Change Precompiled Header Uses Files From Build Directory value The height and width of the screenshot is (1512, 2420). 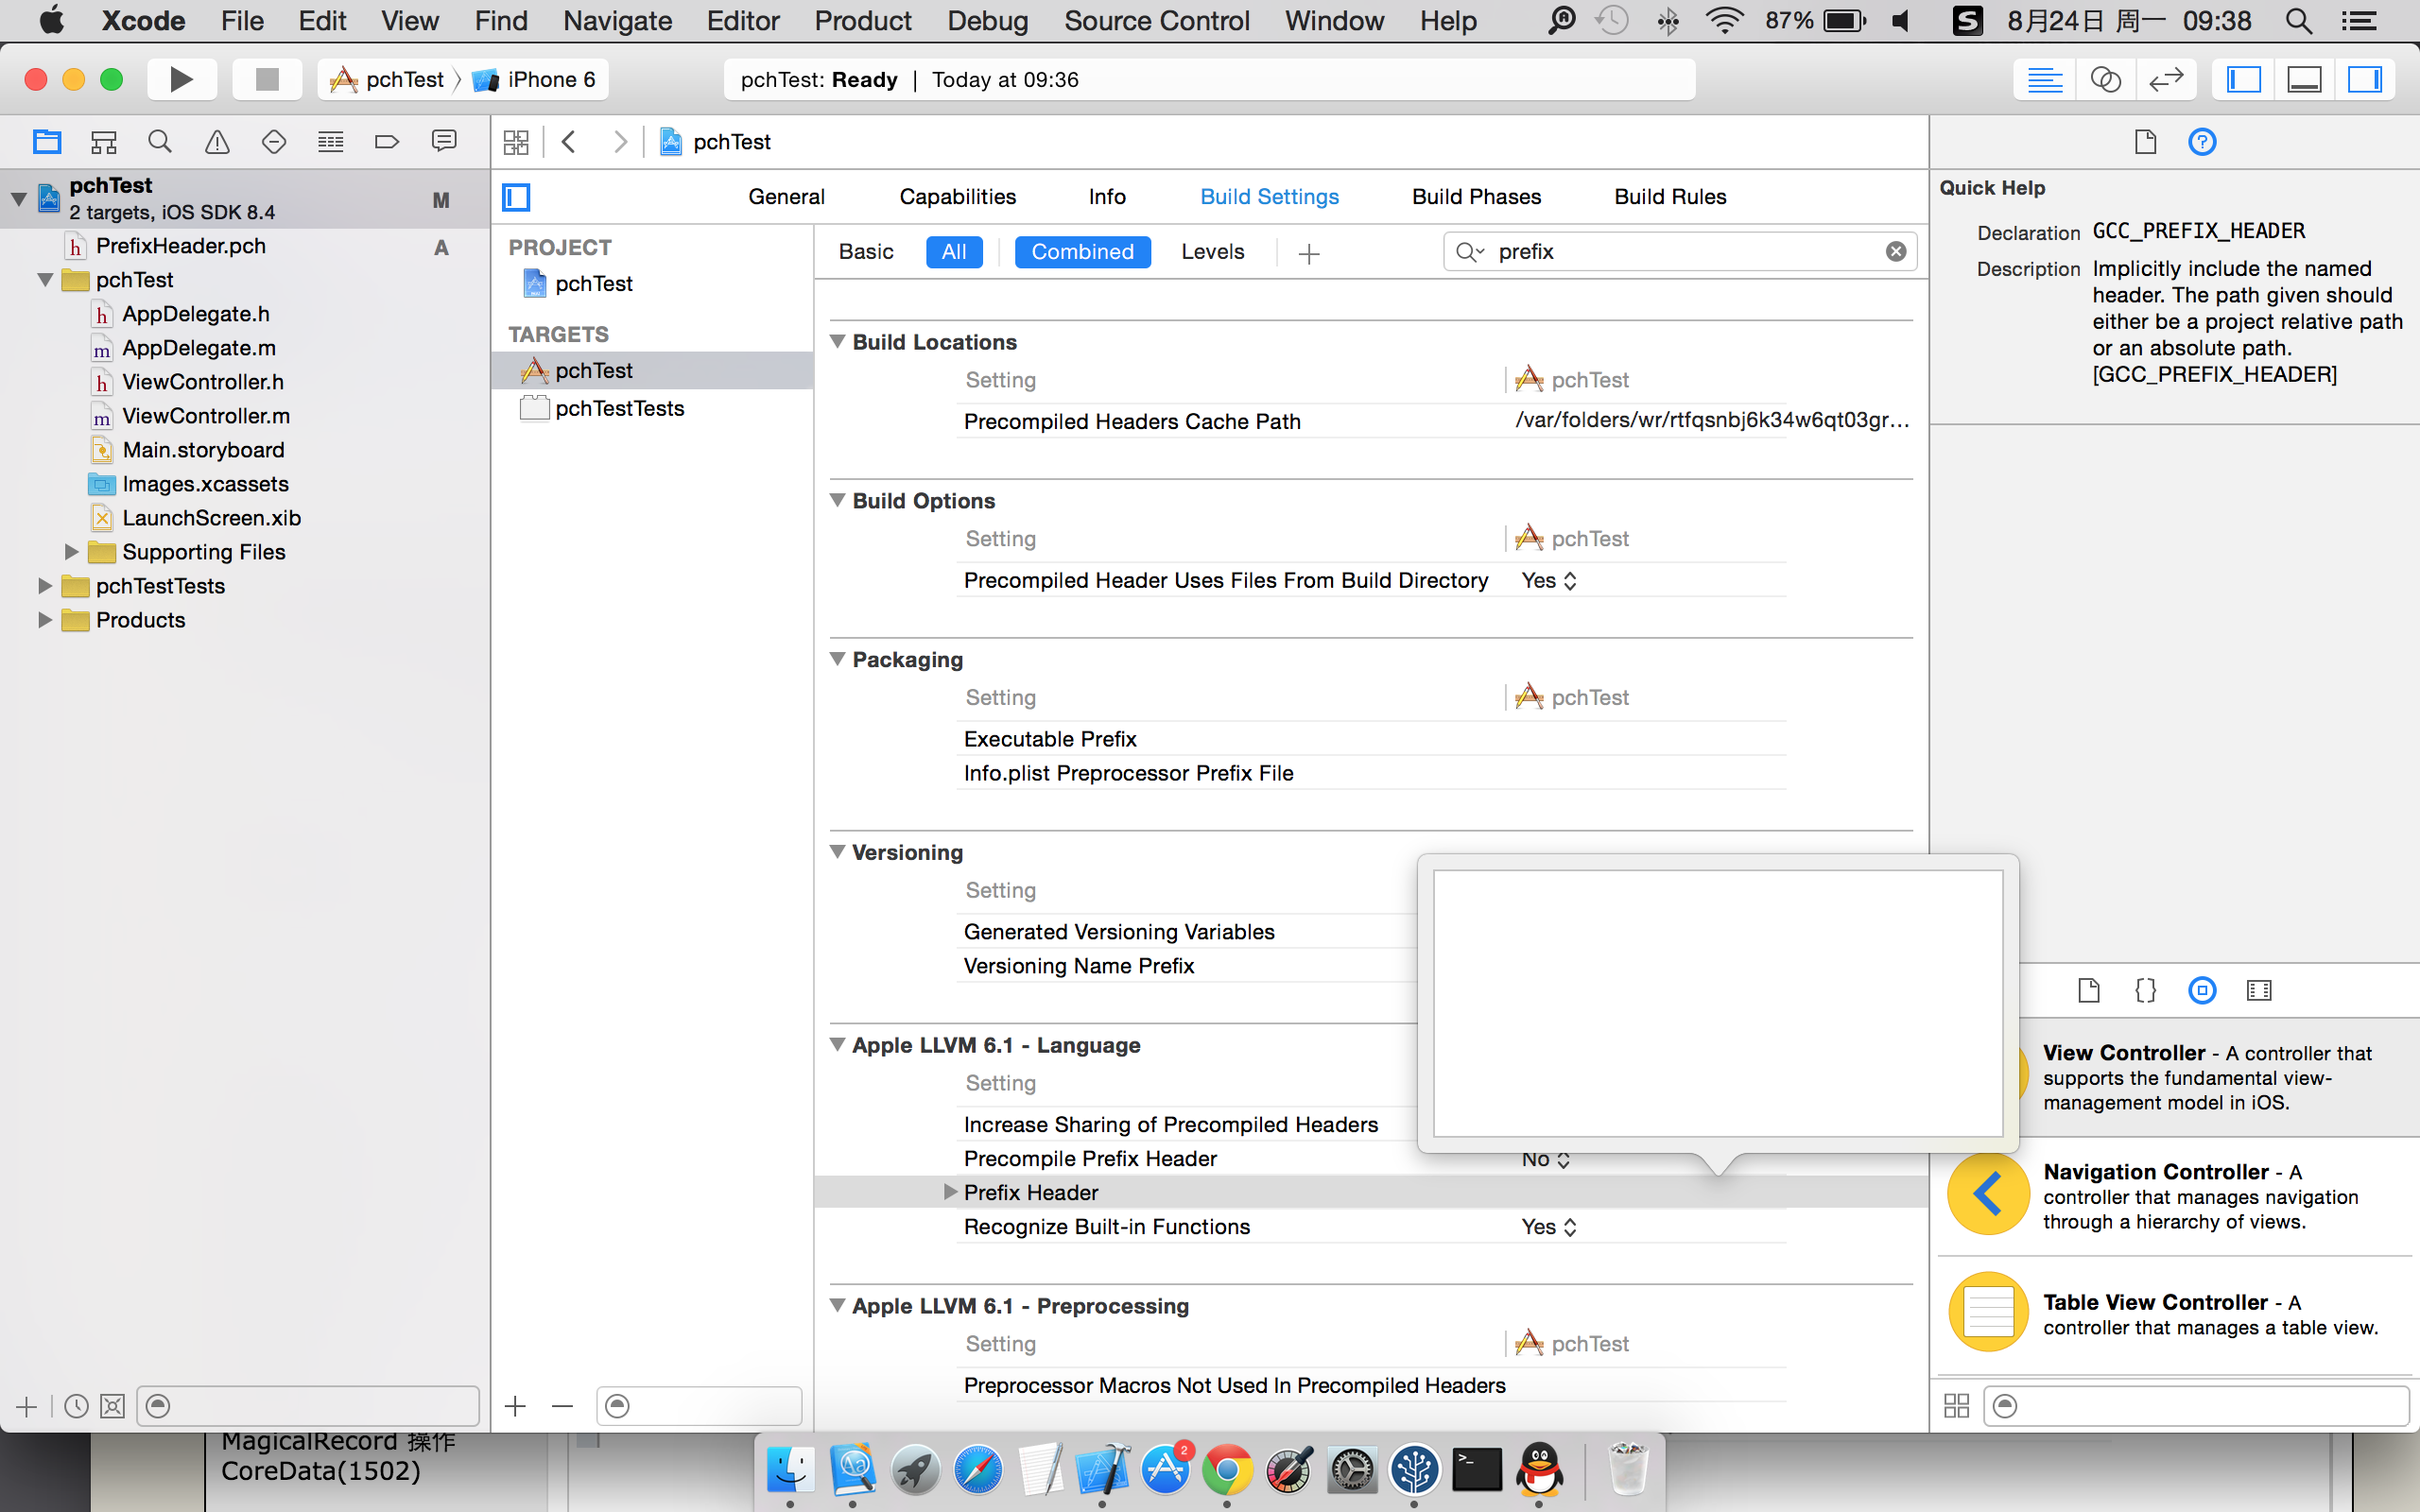pos(1549,580)
